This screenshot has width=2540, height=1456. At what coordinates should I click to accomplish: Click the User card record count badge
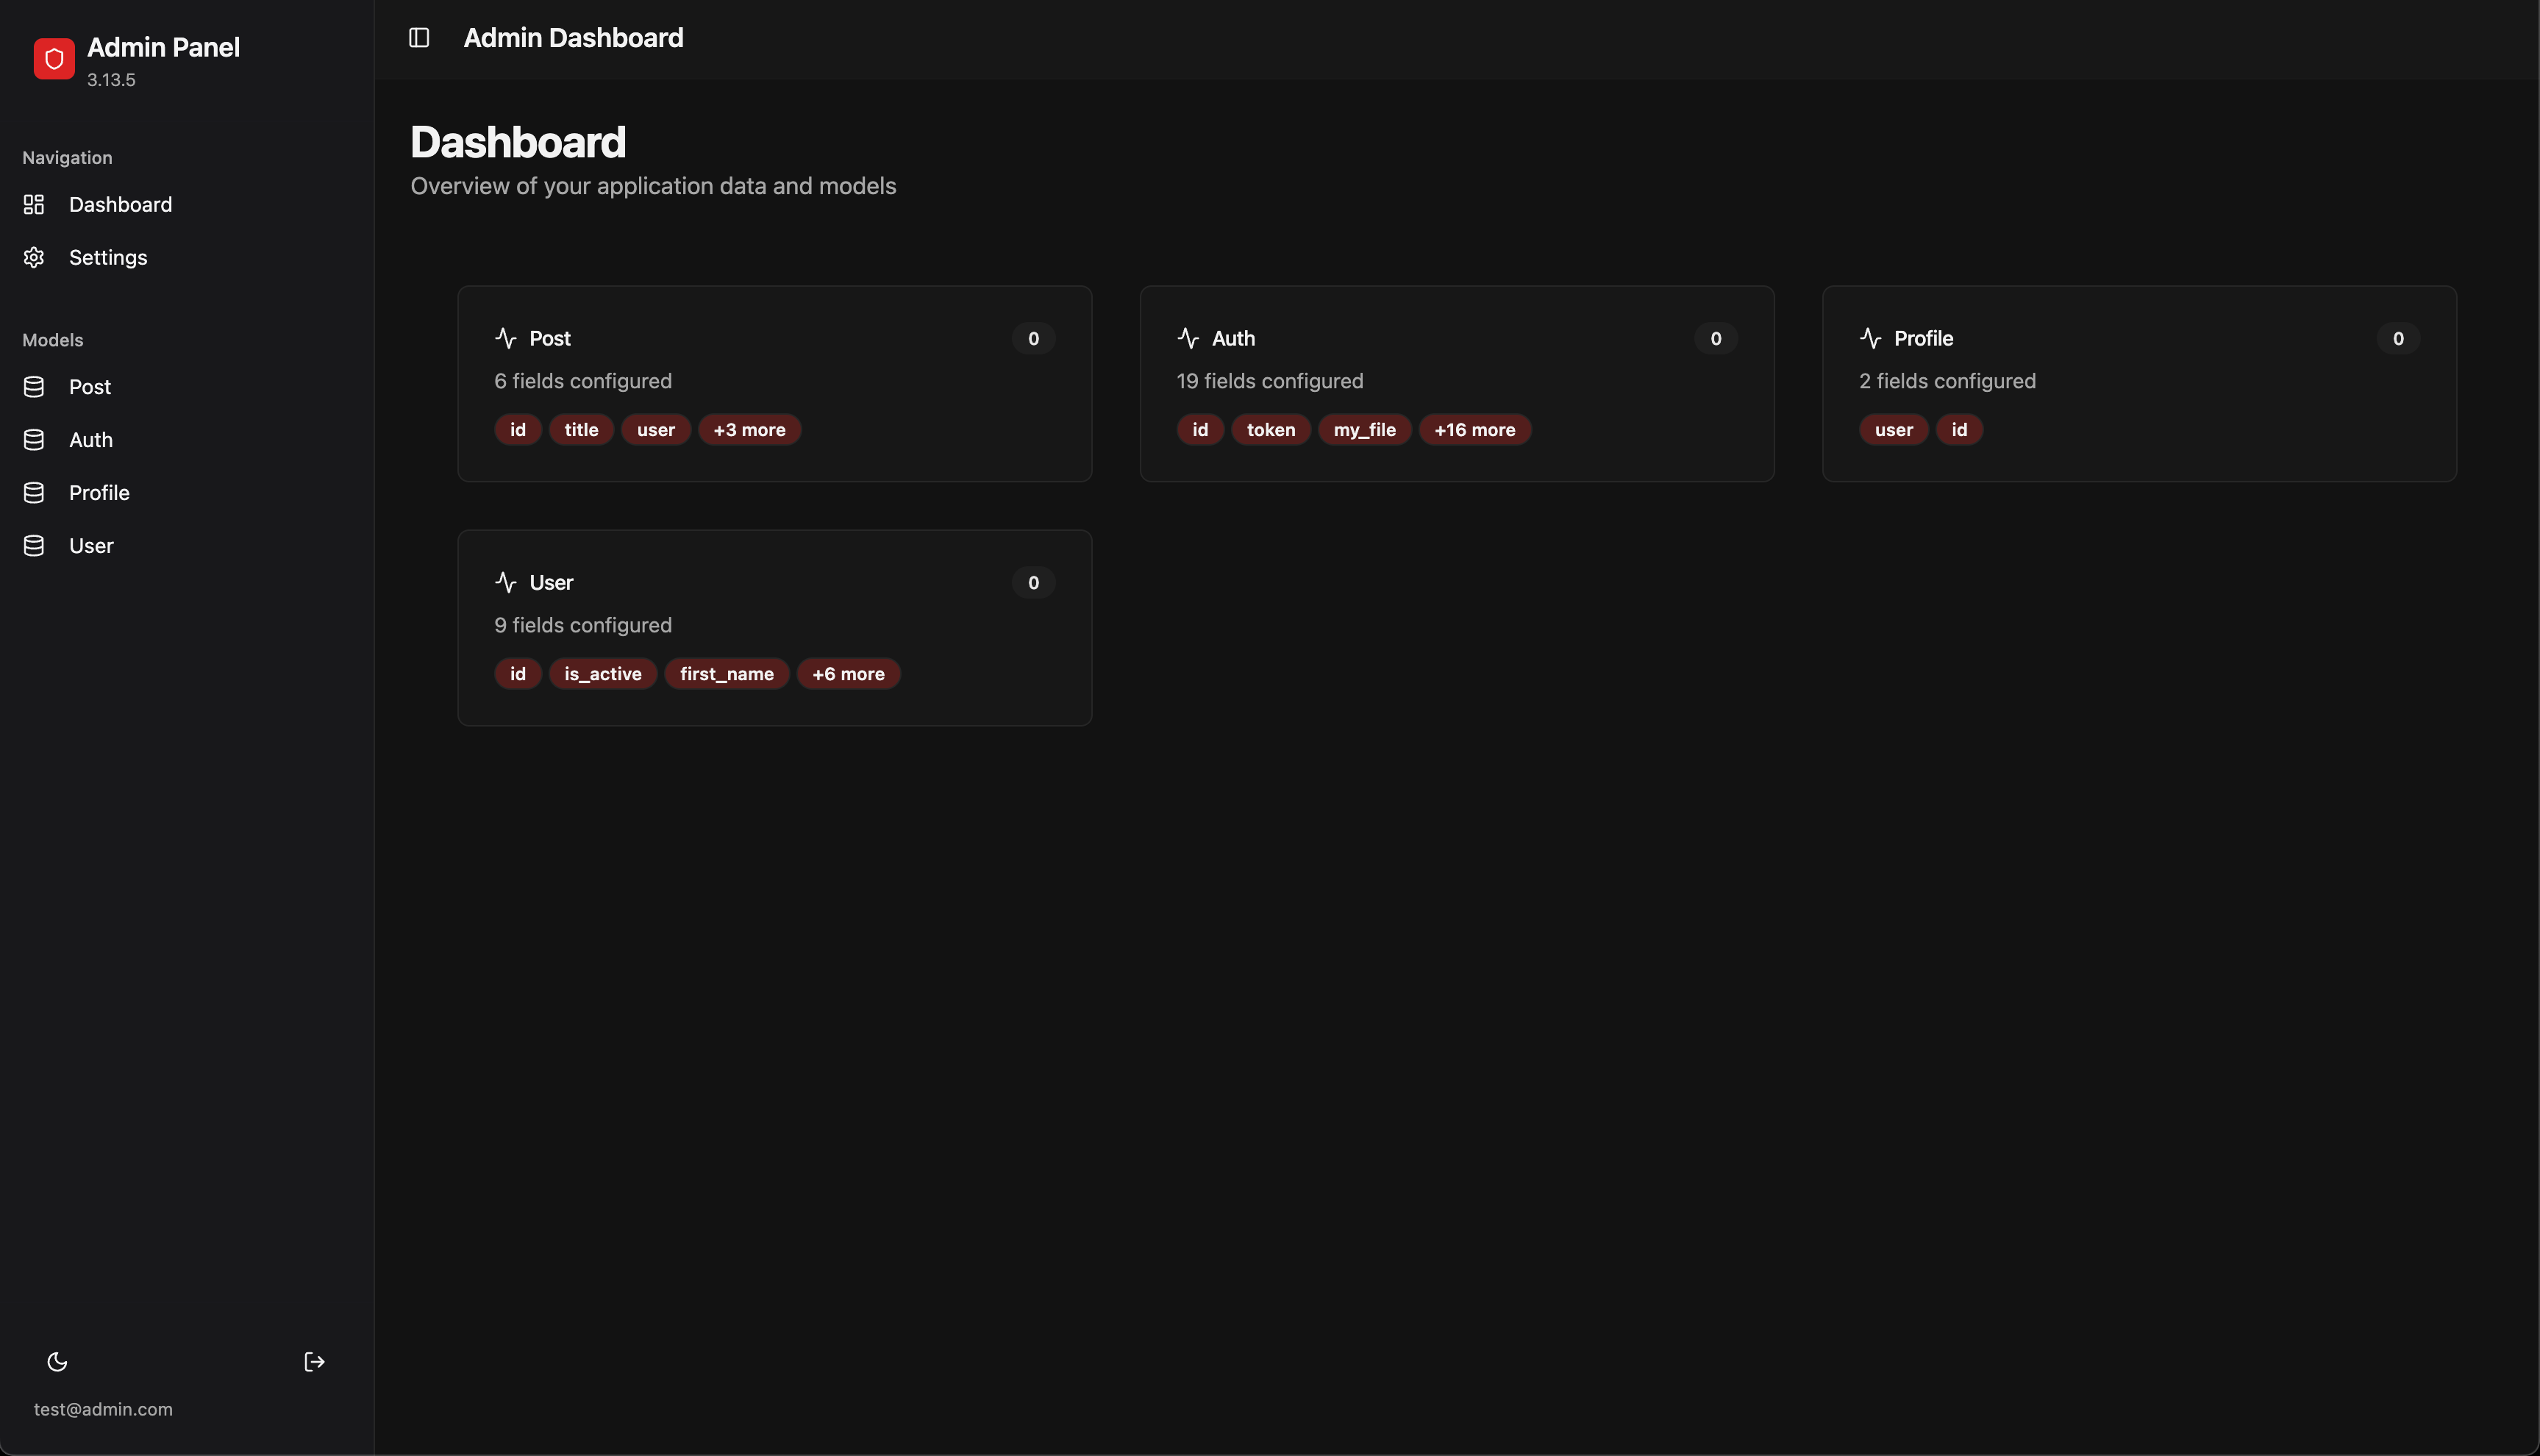coord(1033,583)
